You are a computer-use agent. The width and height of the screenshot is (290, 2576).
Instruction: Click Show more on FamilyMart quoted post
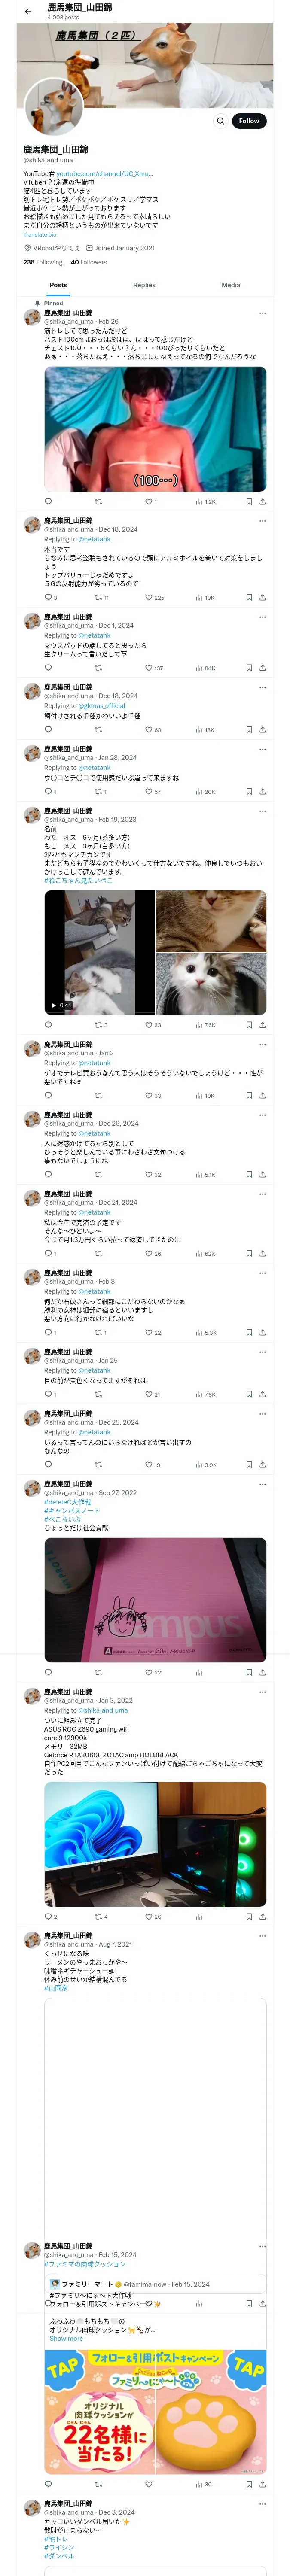(66, 2339)
